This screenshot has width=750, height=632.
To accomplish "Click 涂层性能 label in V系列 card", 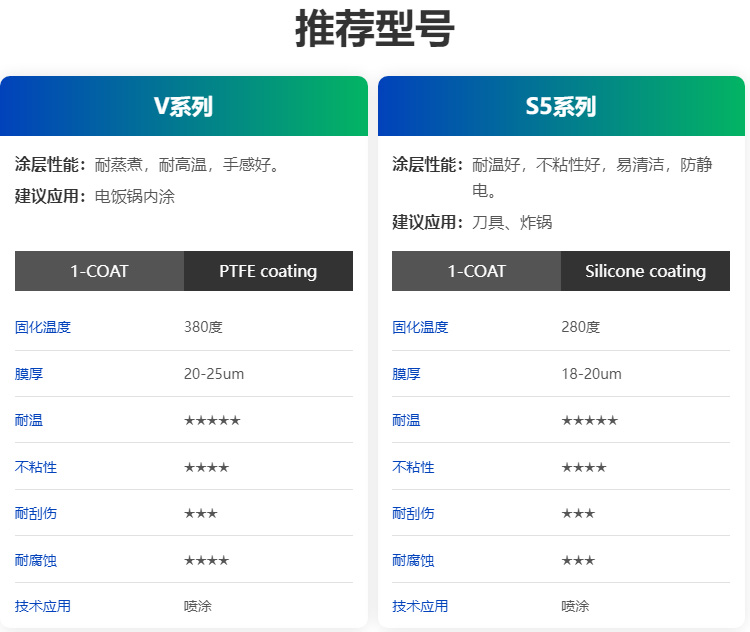I will (50, 165).
